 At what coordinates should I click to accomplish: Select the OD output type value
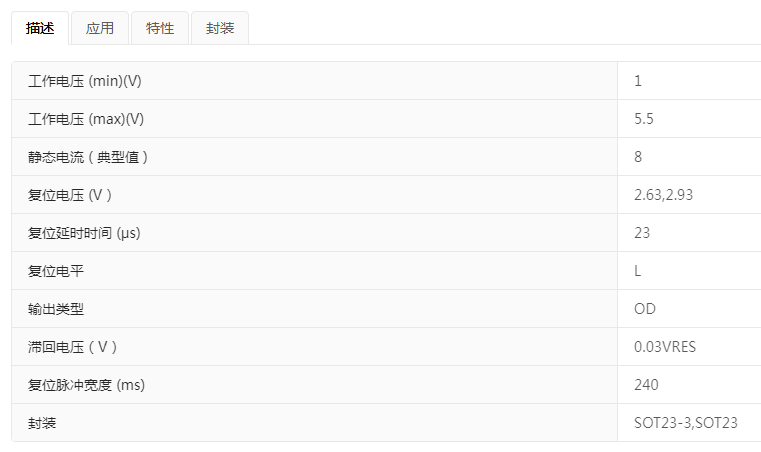tap(645, 309)
